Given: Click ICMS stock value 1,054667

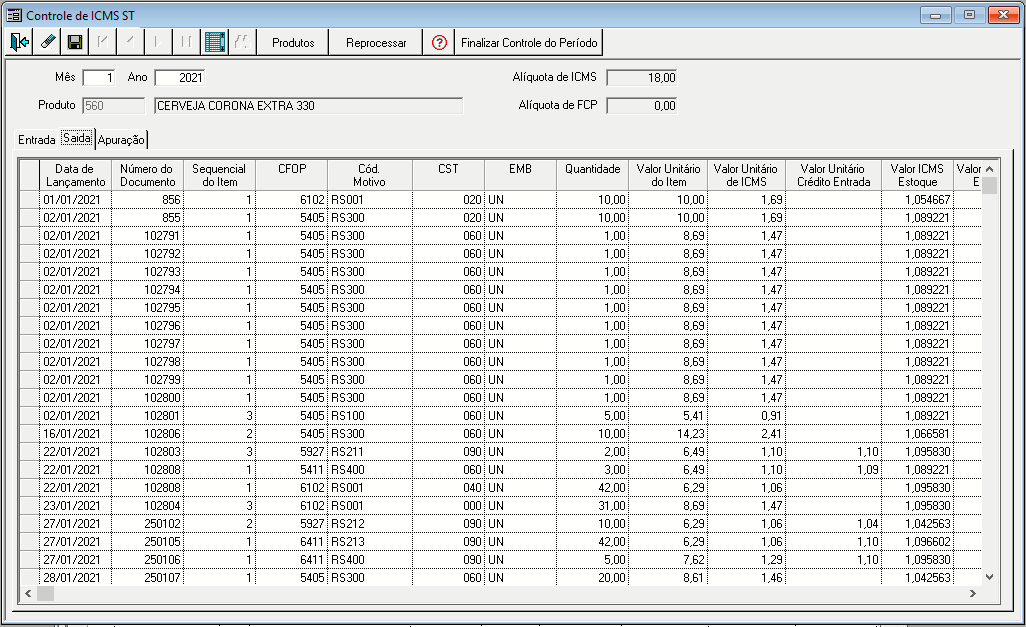Looking at the screenshot, I should click(x=917, y=200).
